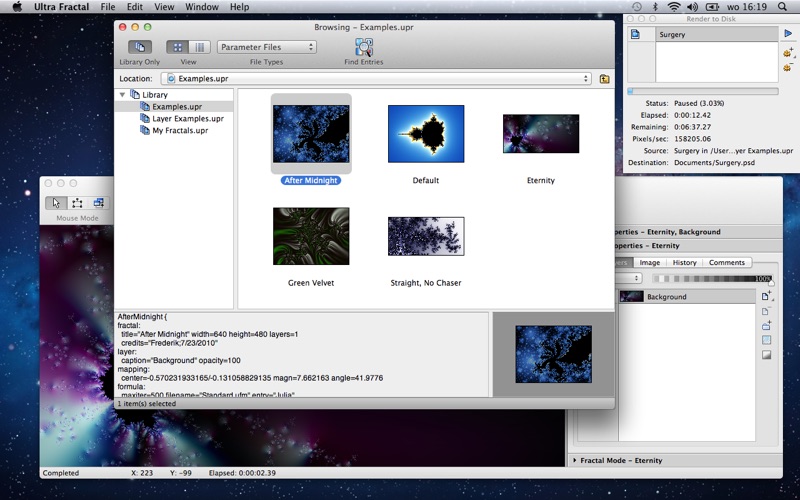Click the After Midnight name label
Viewport: 800px width, 500px height.
click(x=311, y=180)
